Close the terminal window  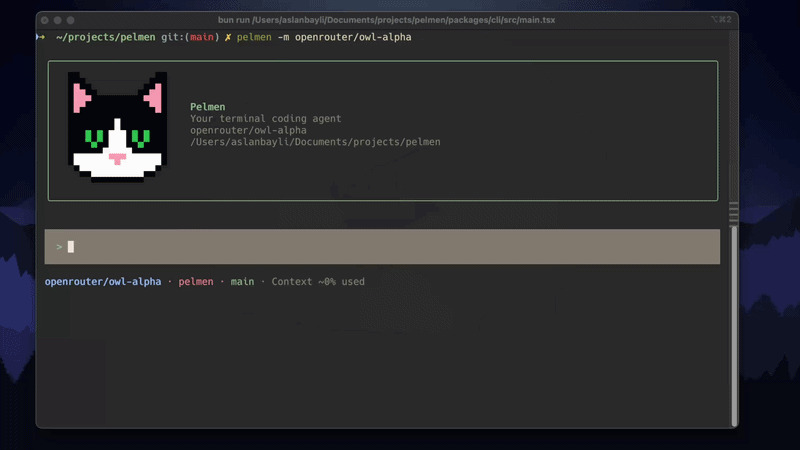(x=45, y=20)
